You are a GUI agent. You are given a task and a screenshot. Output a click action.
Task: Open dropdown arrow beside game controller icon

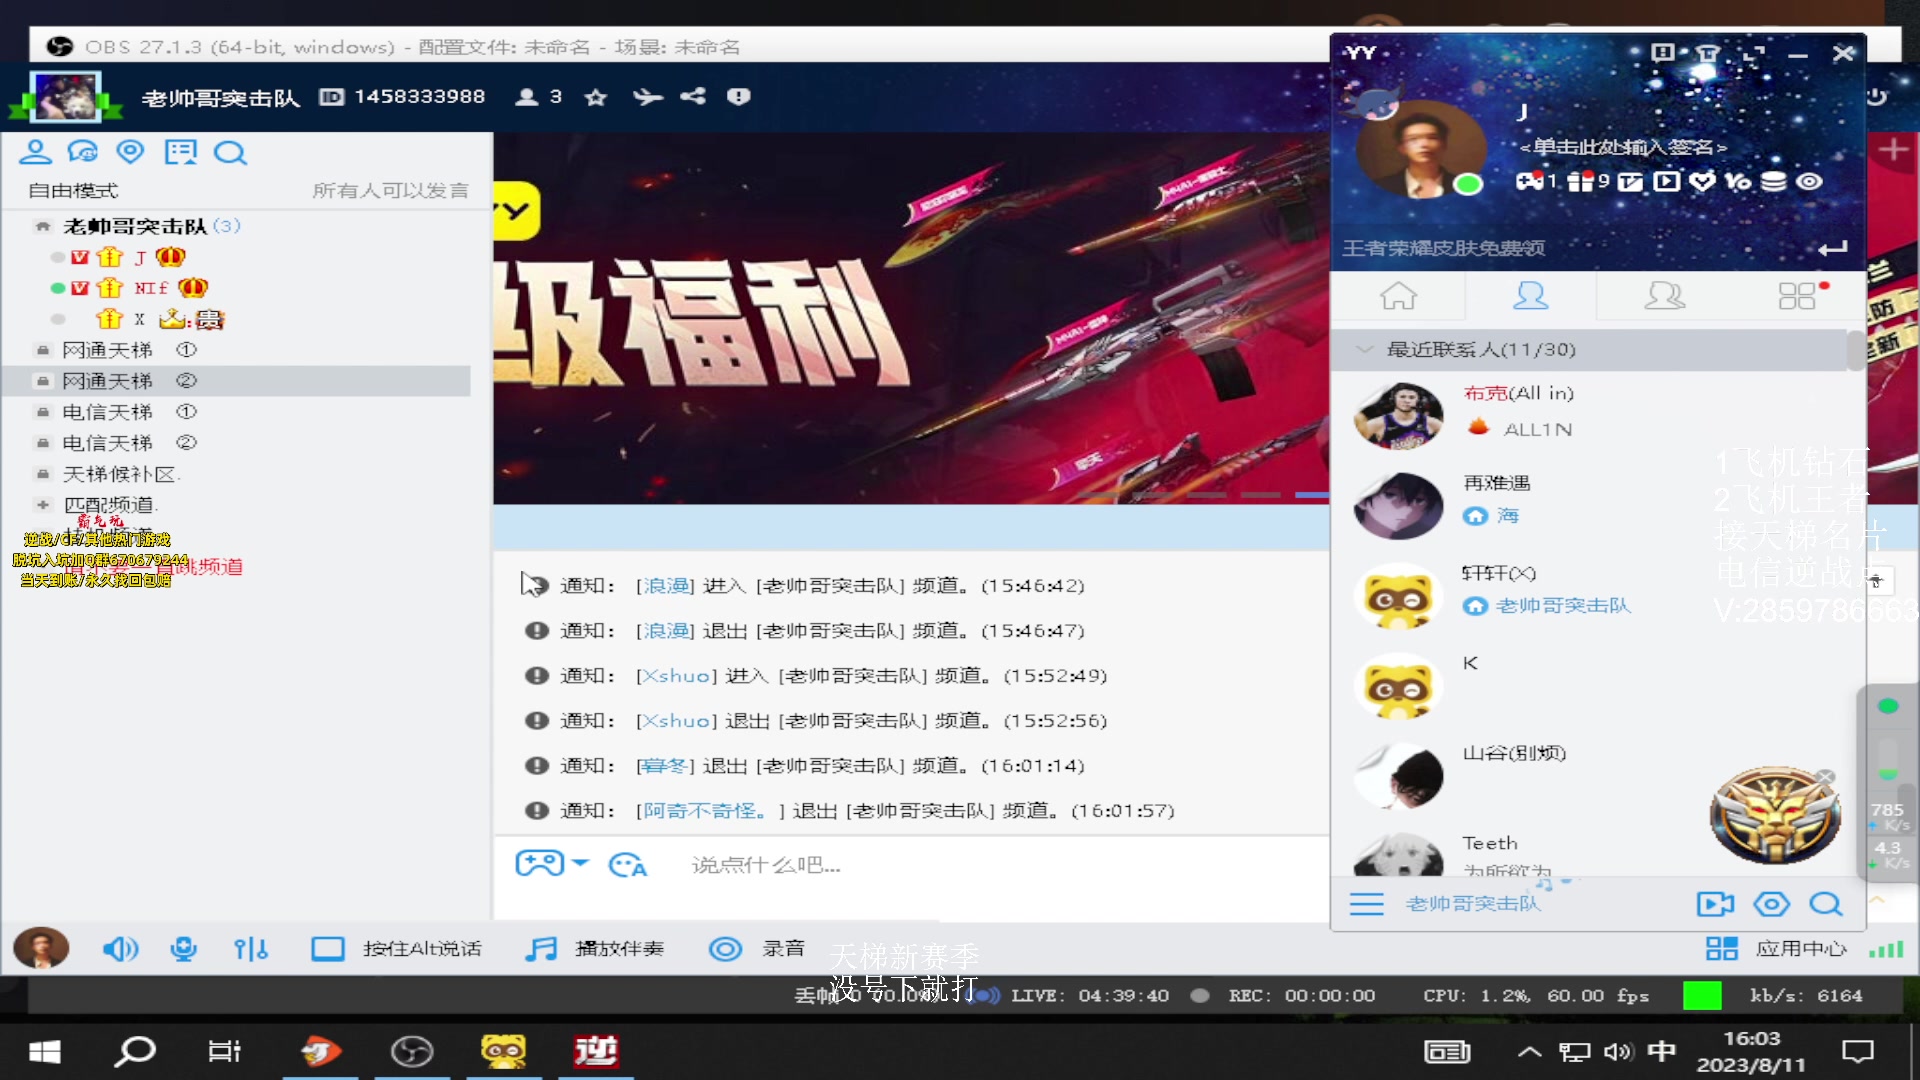(x=581, y=863)
